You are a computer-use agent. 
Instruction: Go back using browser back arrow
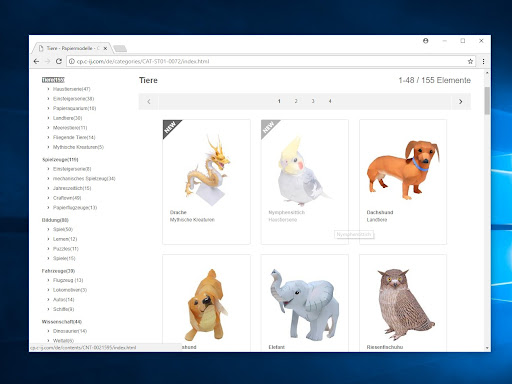coord(36,61)
